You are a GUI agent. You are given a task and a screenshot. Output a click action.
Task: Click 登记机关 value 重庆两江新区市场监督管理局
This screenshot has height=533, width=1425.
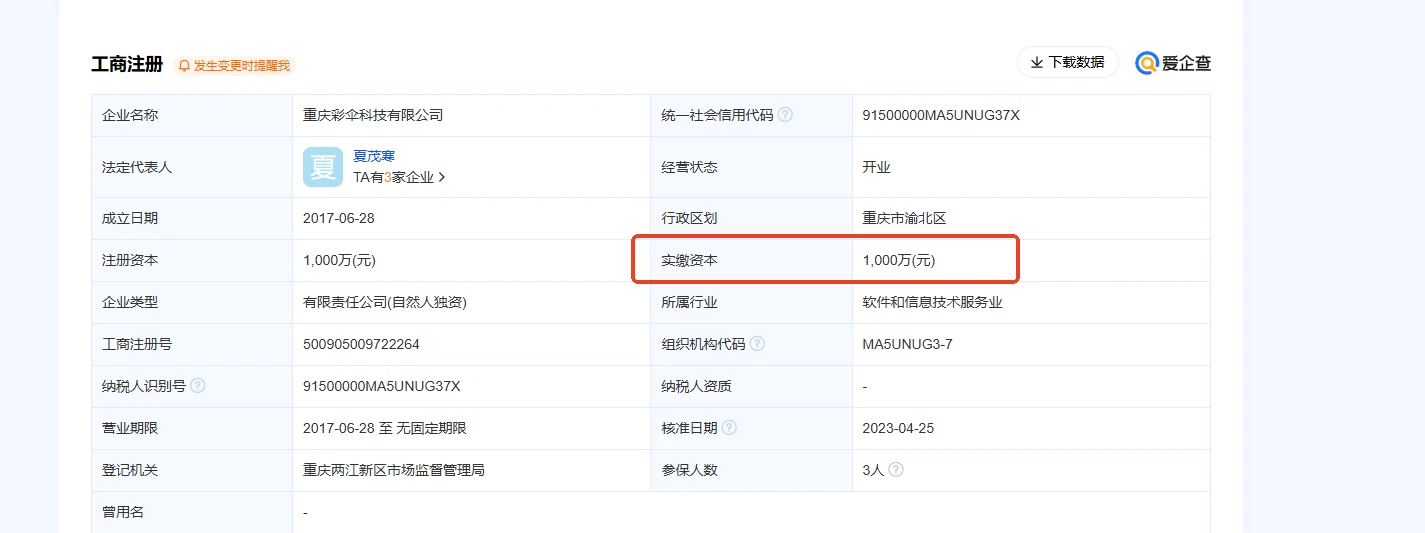[393, 470]
